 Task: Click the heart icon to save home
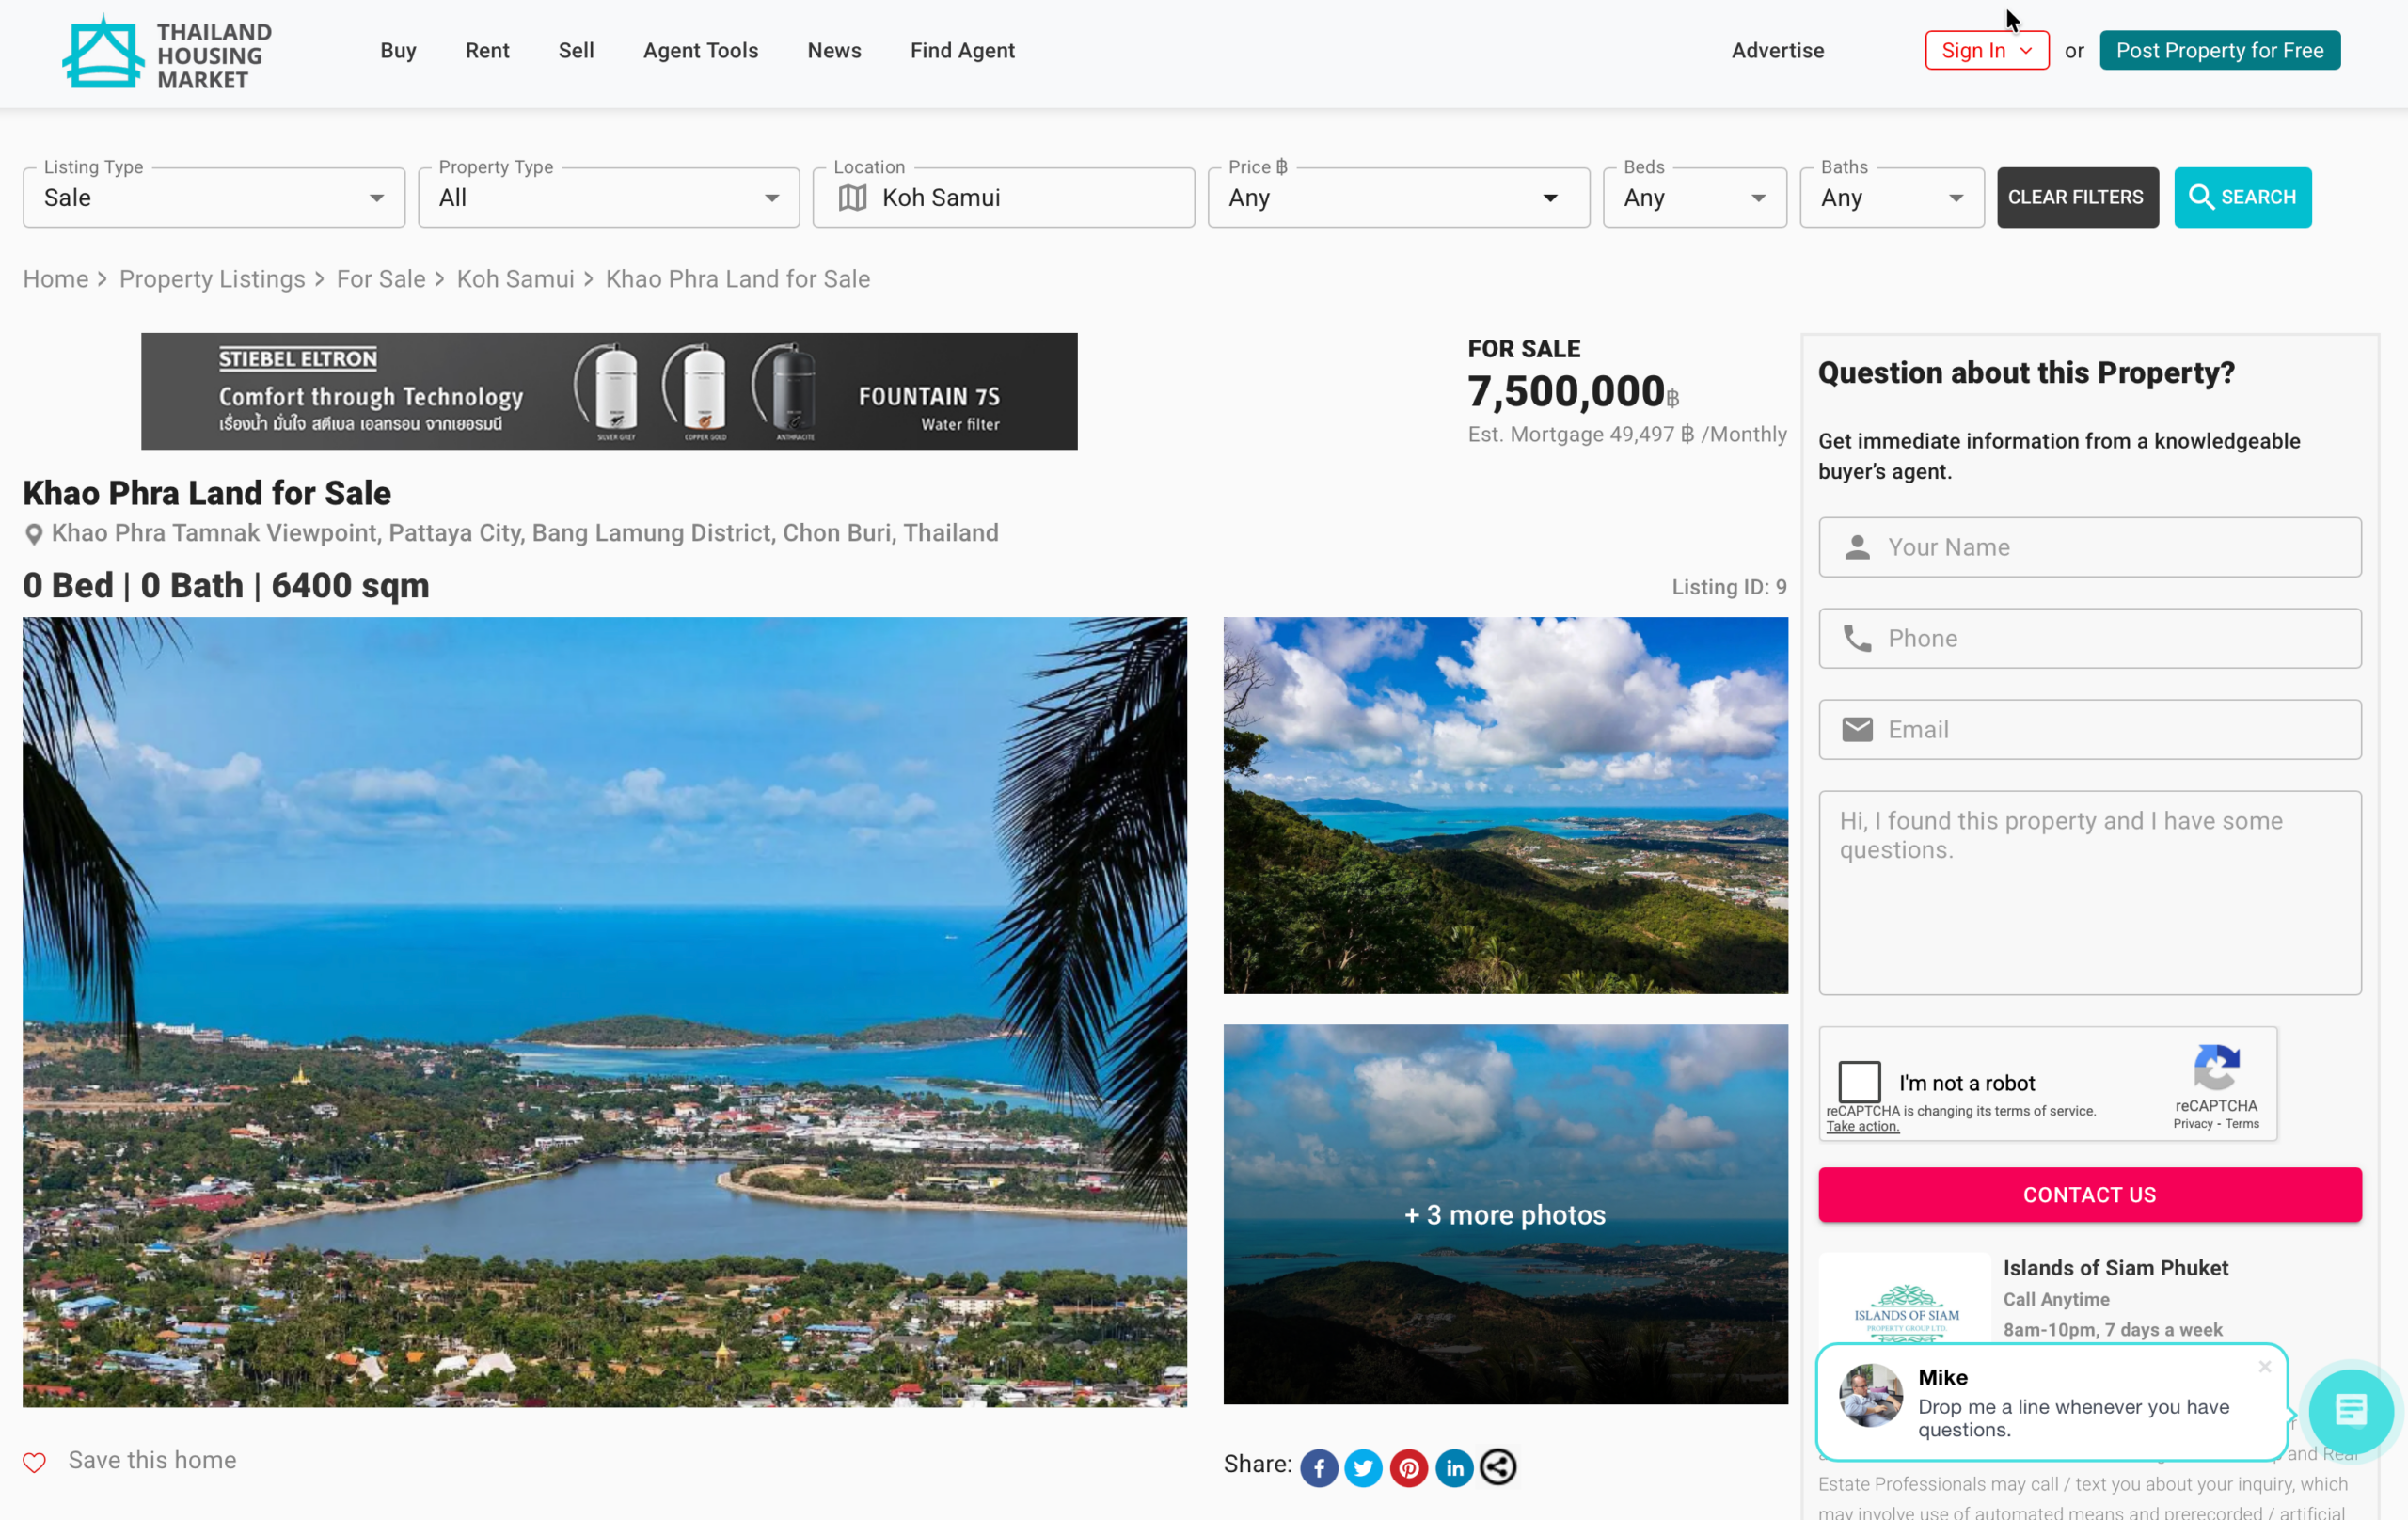pos(34,1461)
